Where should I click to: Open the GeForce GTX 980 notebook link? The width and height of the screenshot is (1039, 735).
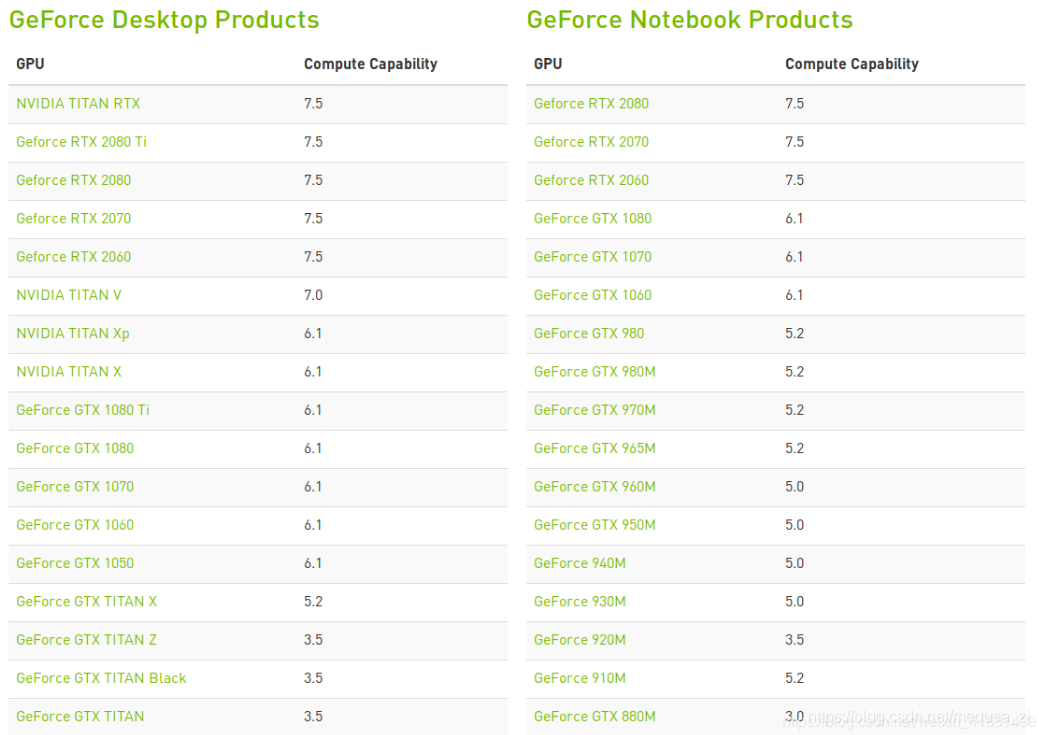coord(589,333)
